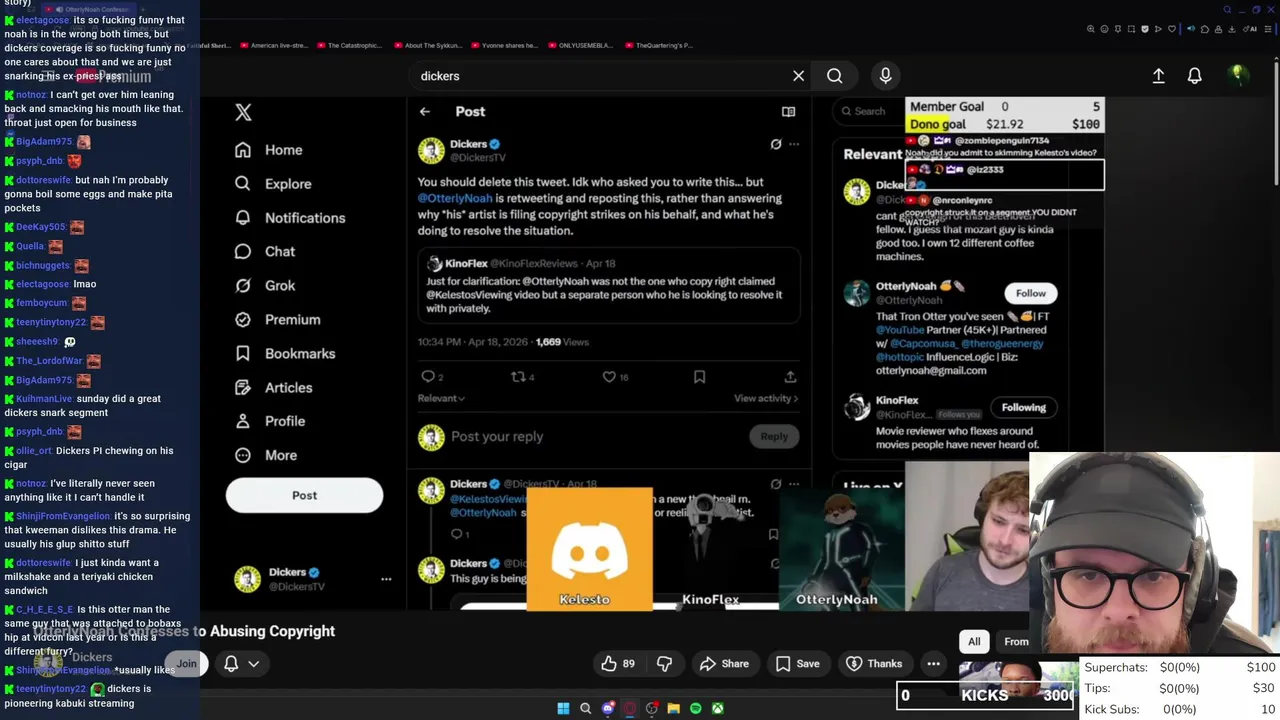This screenshot has width=1280, height=720.
Task: Open browser easy setup sliders icon
Action: pyautogui.click(x=1268, y=29)
